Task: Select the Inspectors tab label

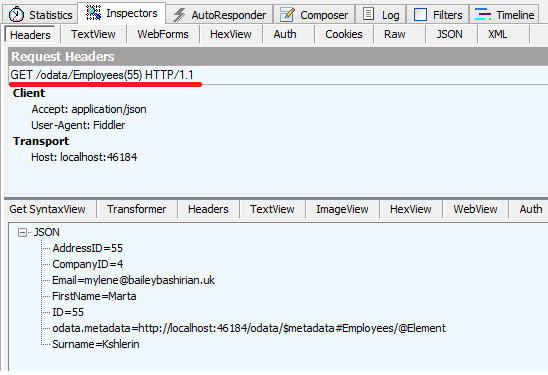Action: pos(132,13)
